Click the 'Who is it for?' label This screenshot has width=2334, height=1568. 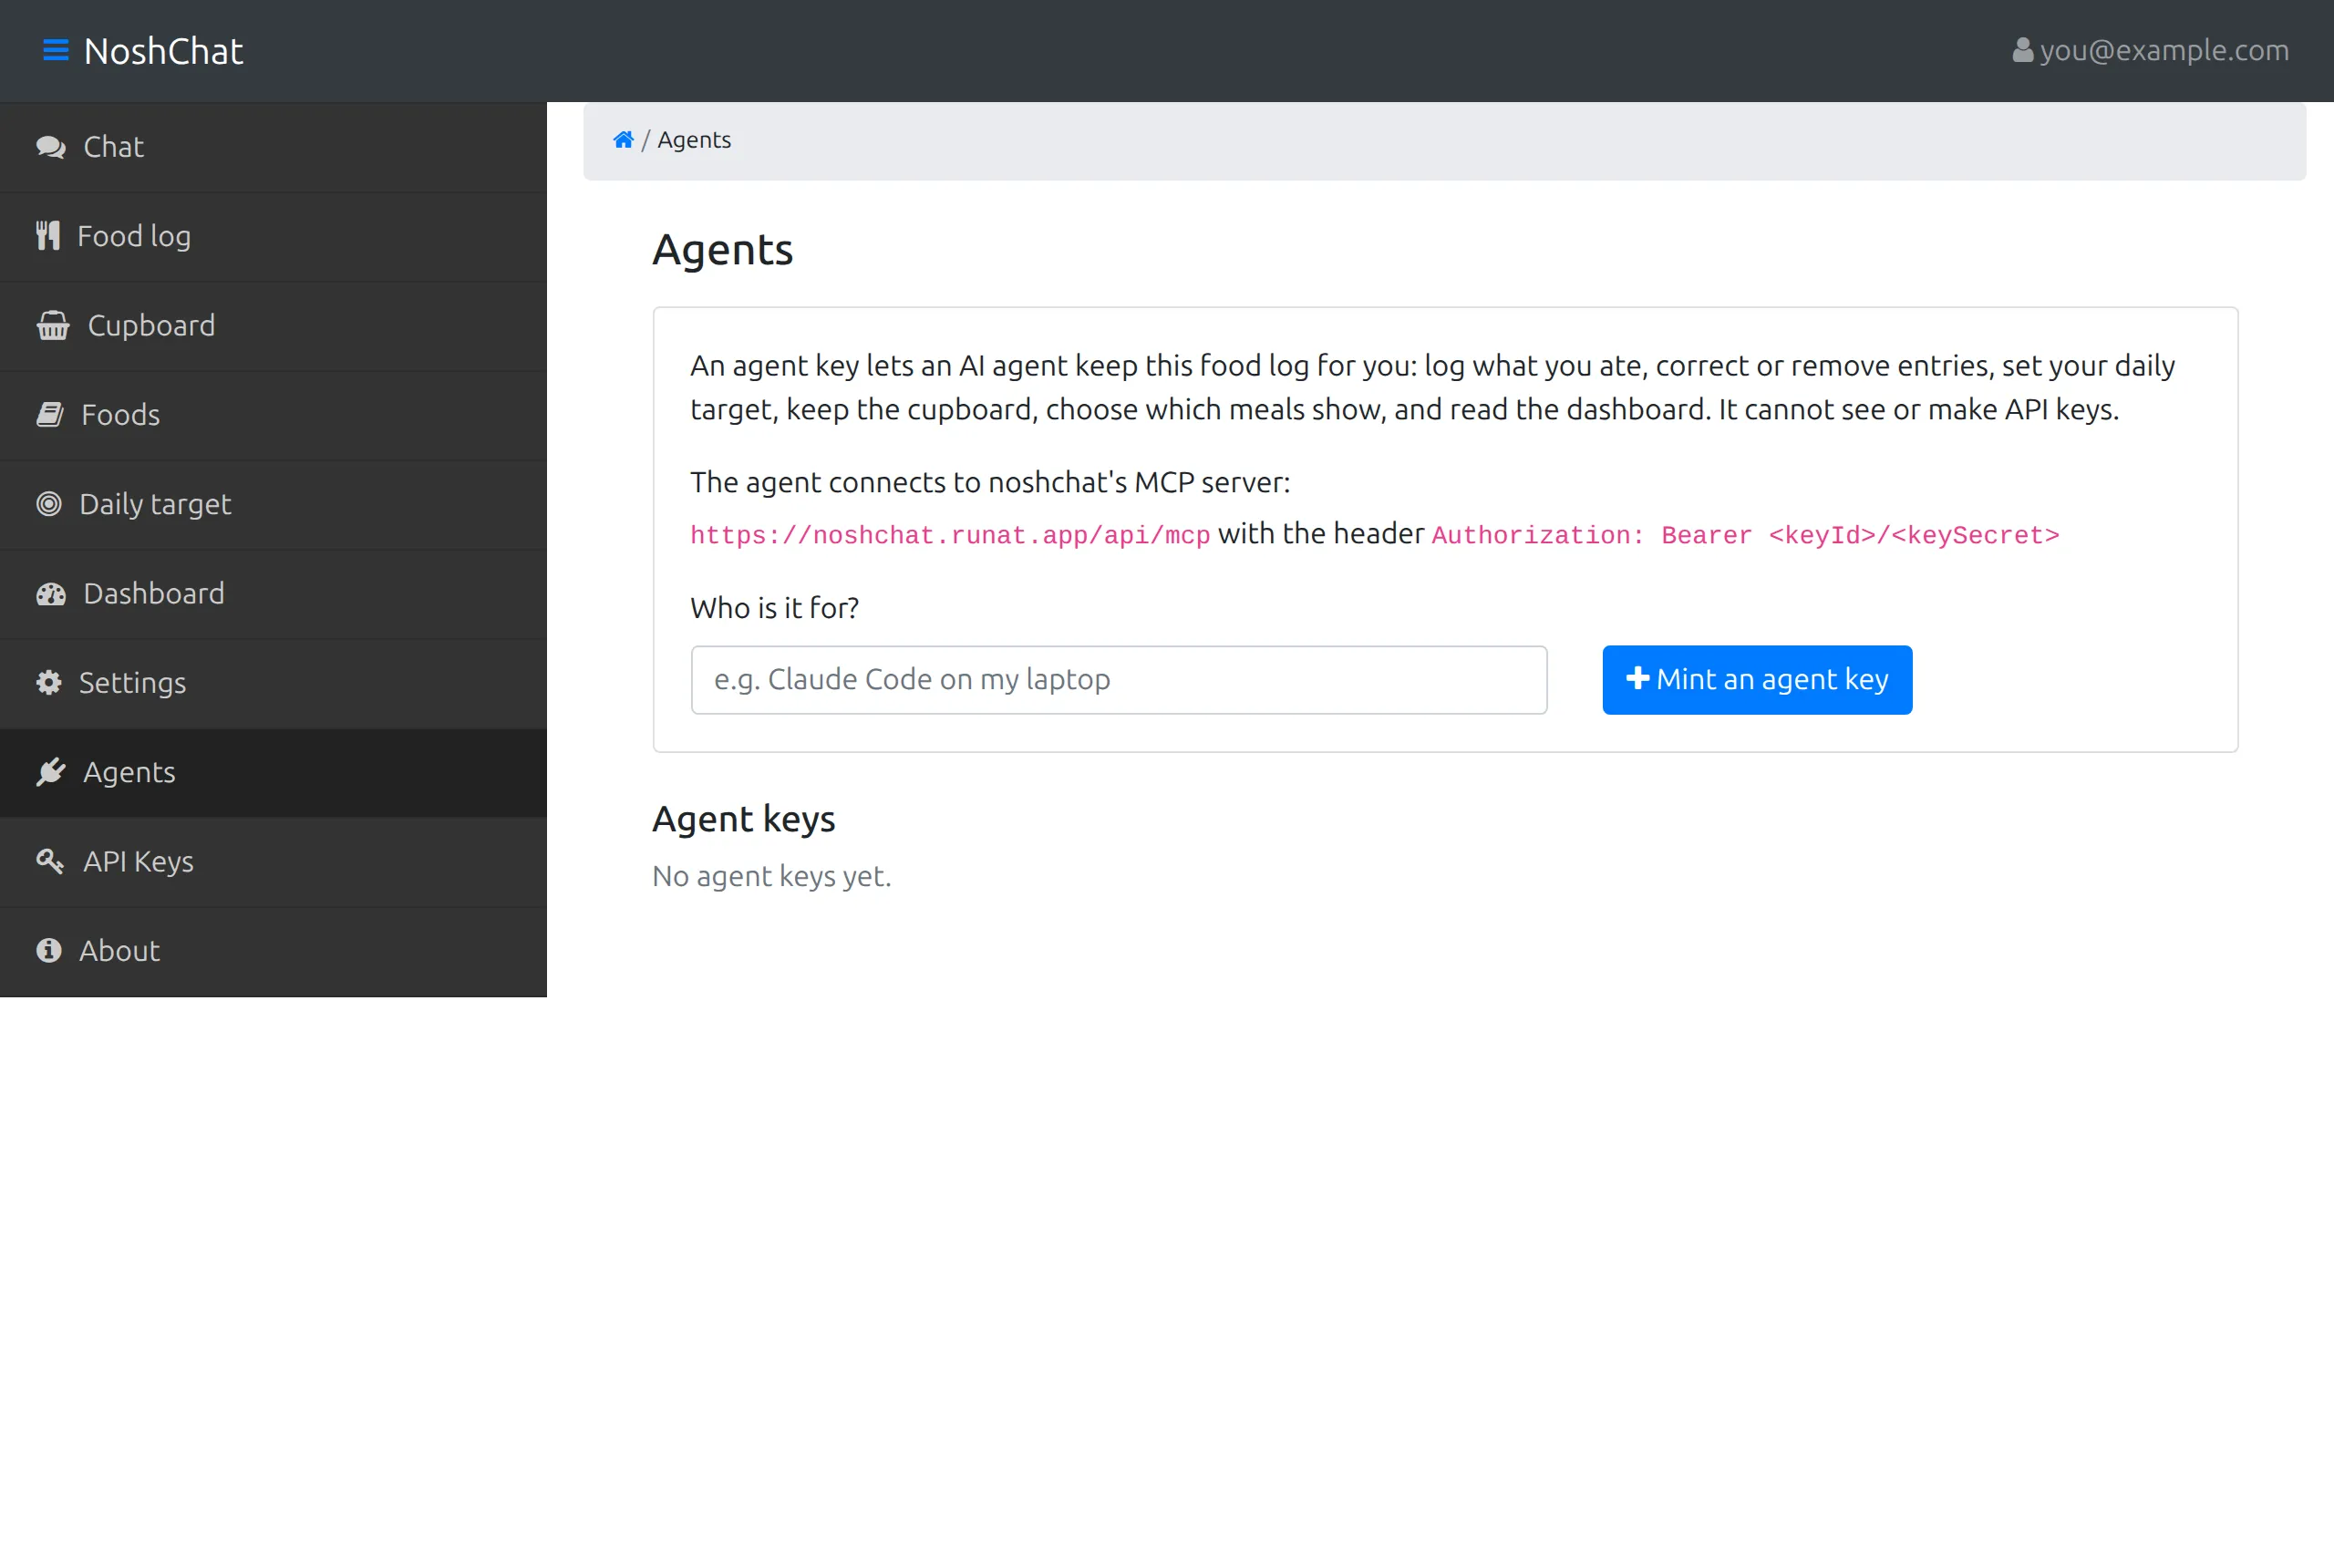[x=774, y=608]
